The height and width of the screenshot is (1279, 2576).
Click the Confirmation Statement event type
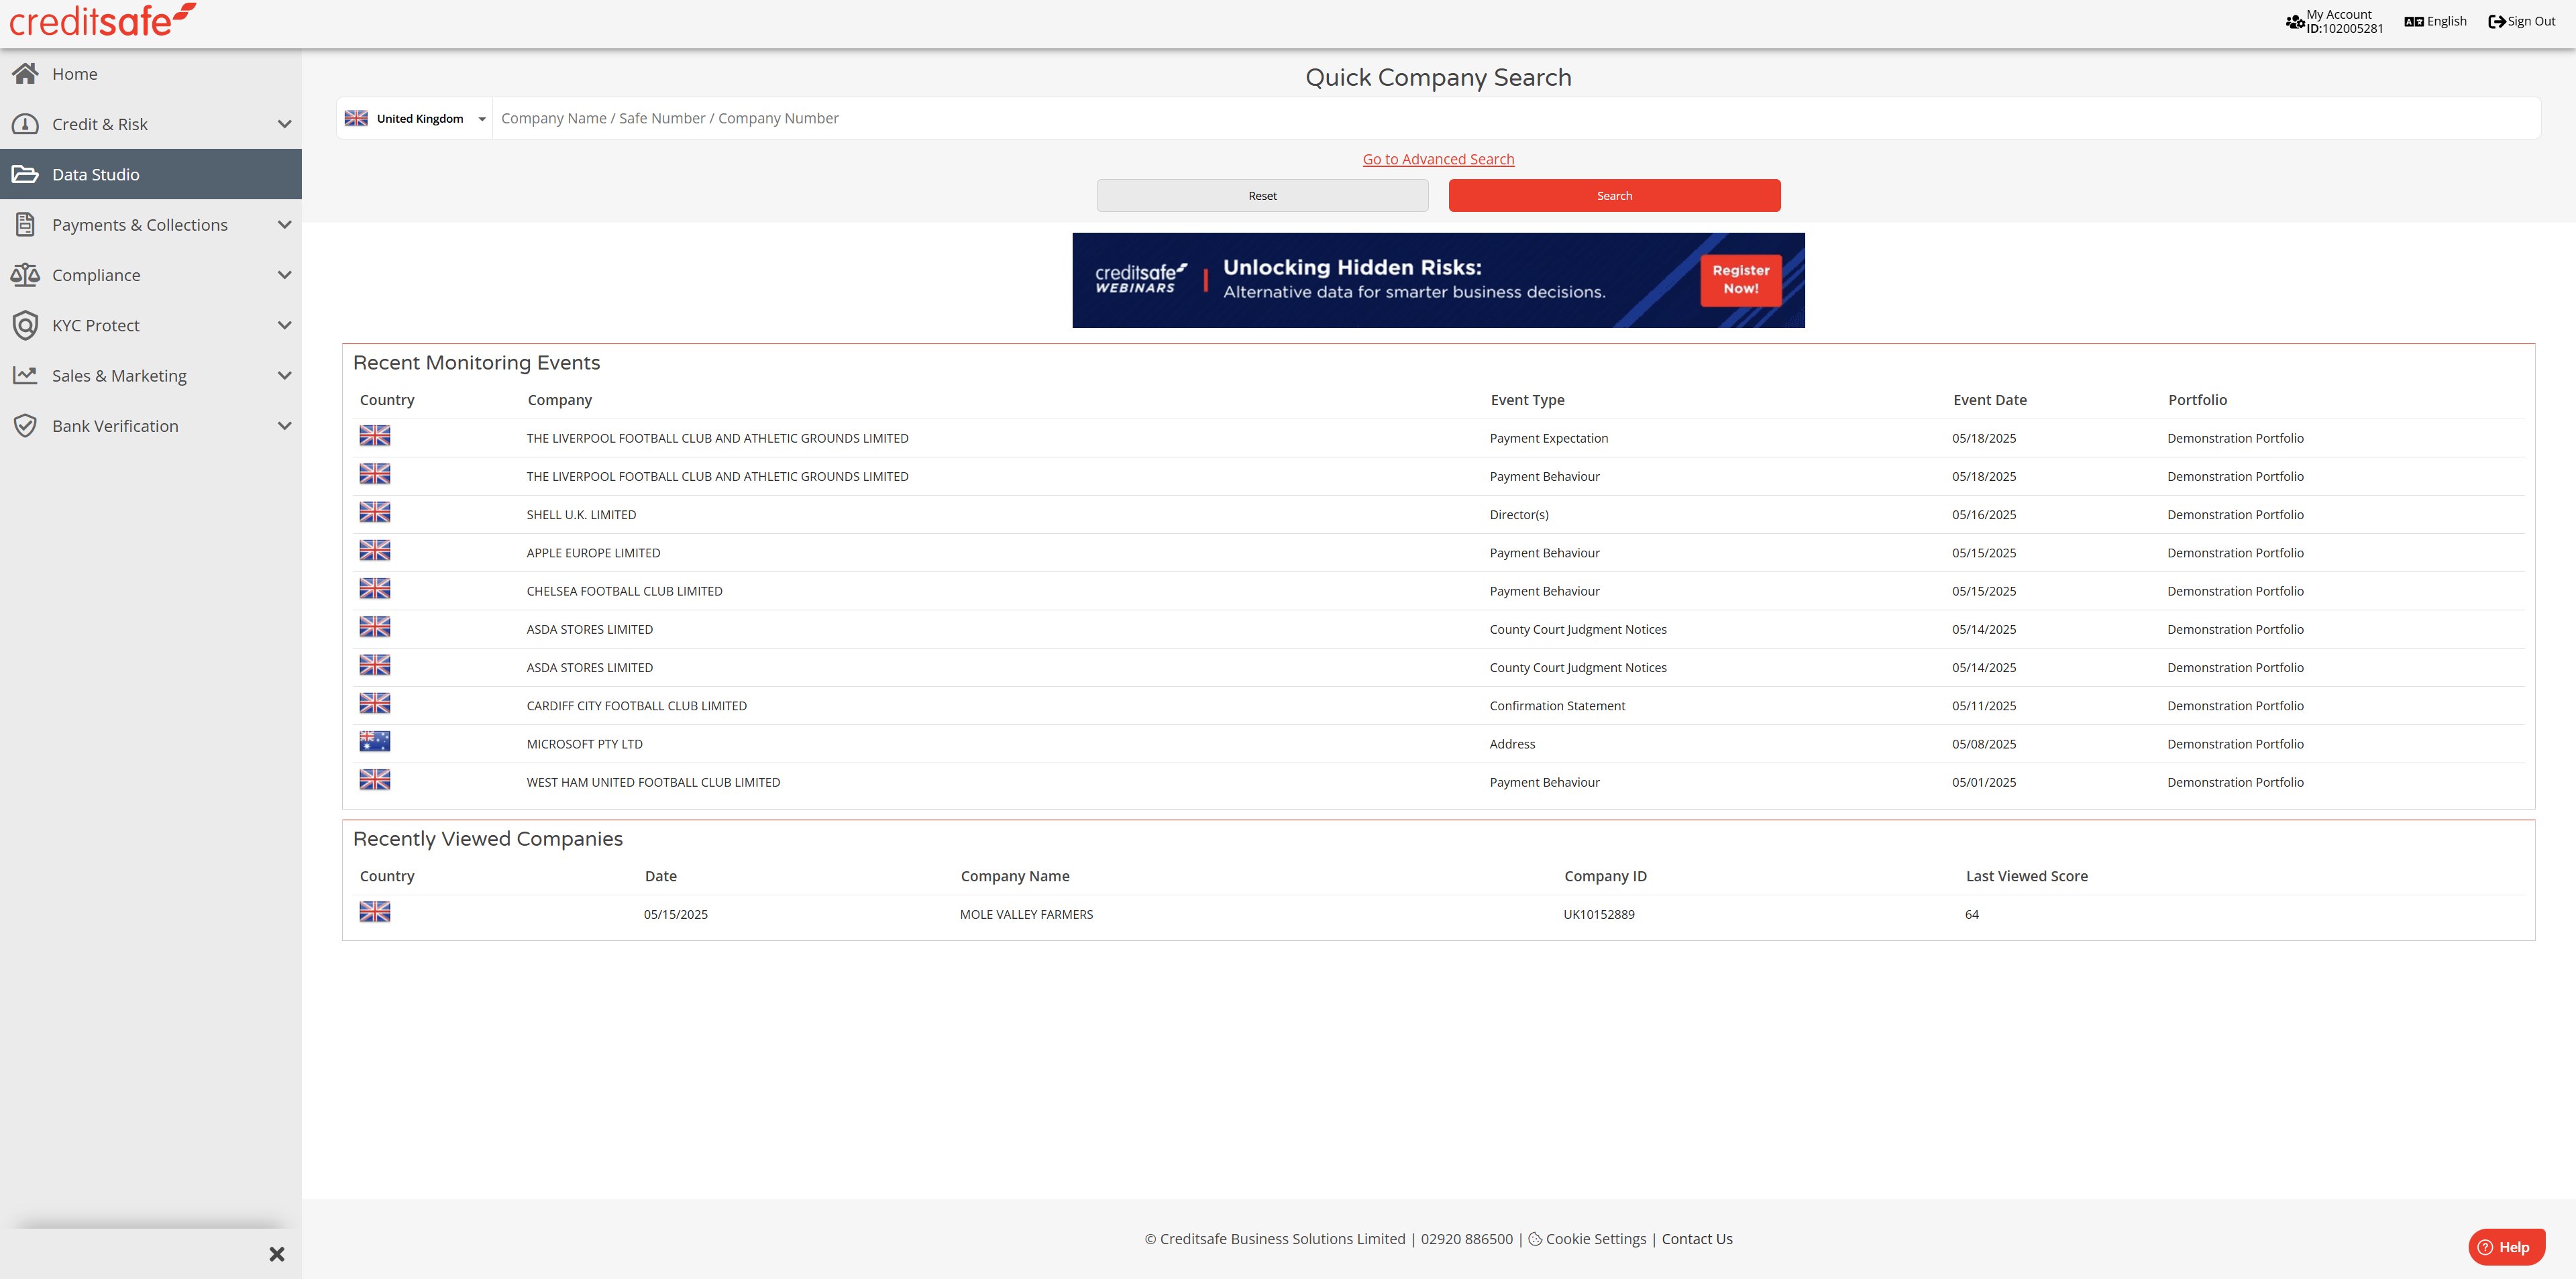click(x=1557, y=706)
